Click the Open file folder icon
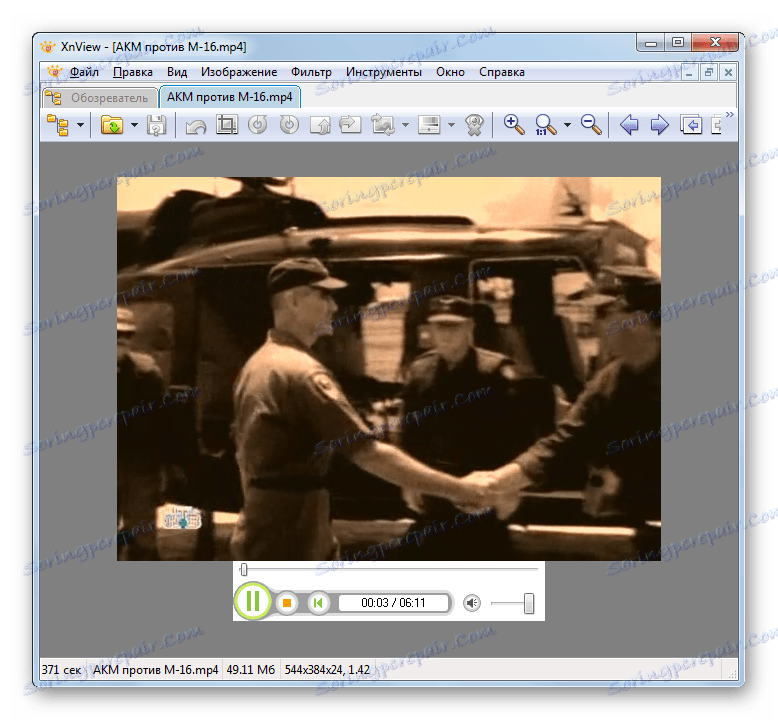The width and height of the screenshot is (778, 720). 112,125
